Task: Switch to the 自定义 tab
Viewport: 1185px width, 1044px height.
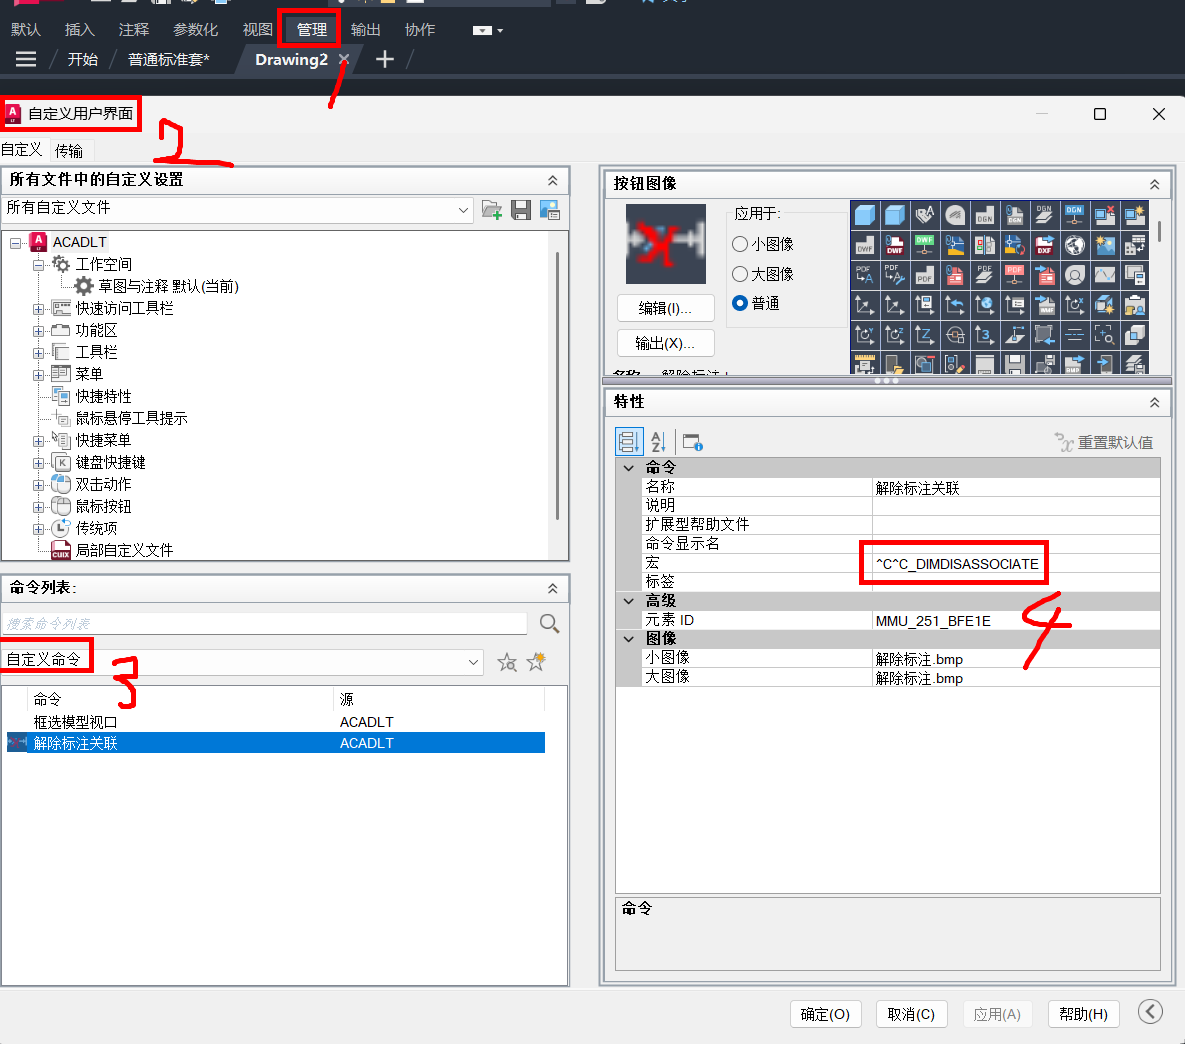Action: [x=22, y=150]
